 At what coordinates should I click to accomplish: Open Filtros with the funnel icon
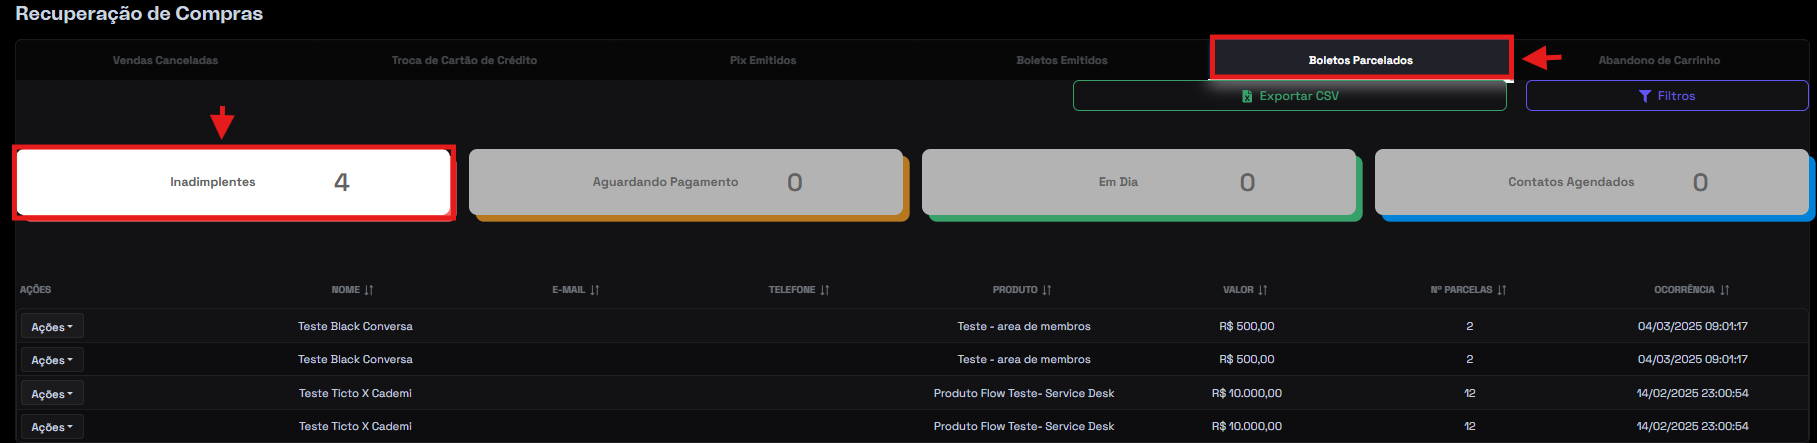click(x=1666, y=96)
